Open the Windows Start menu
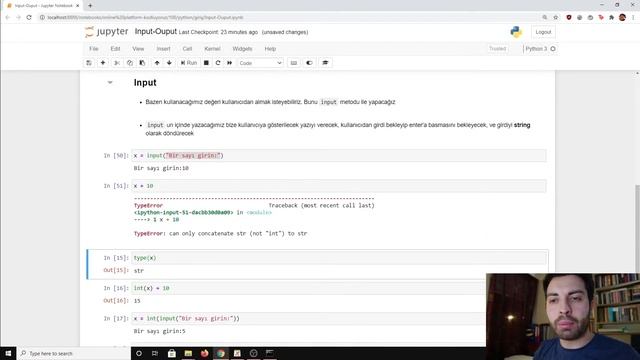Image resolution: width=640 pixels, height=360 pixels. (x=8, y=353)
